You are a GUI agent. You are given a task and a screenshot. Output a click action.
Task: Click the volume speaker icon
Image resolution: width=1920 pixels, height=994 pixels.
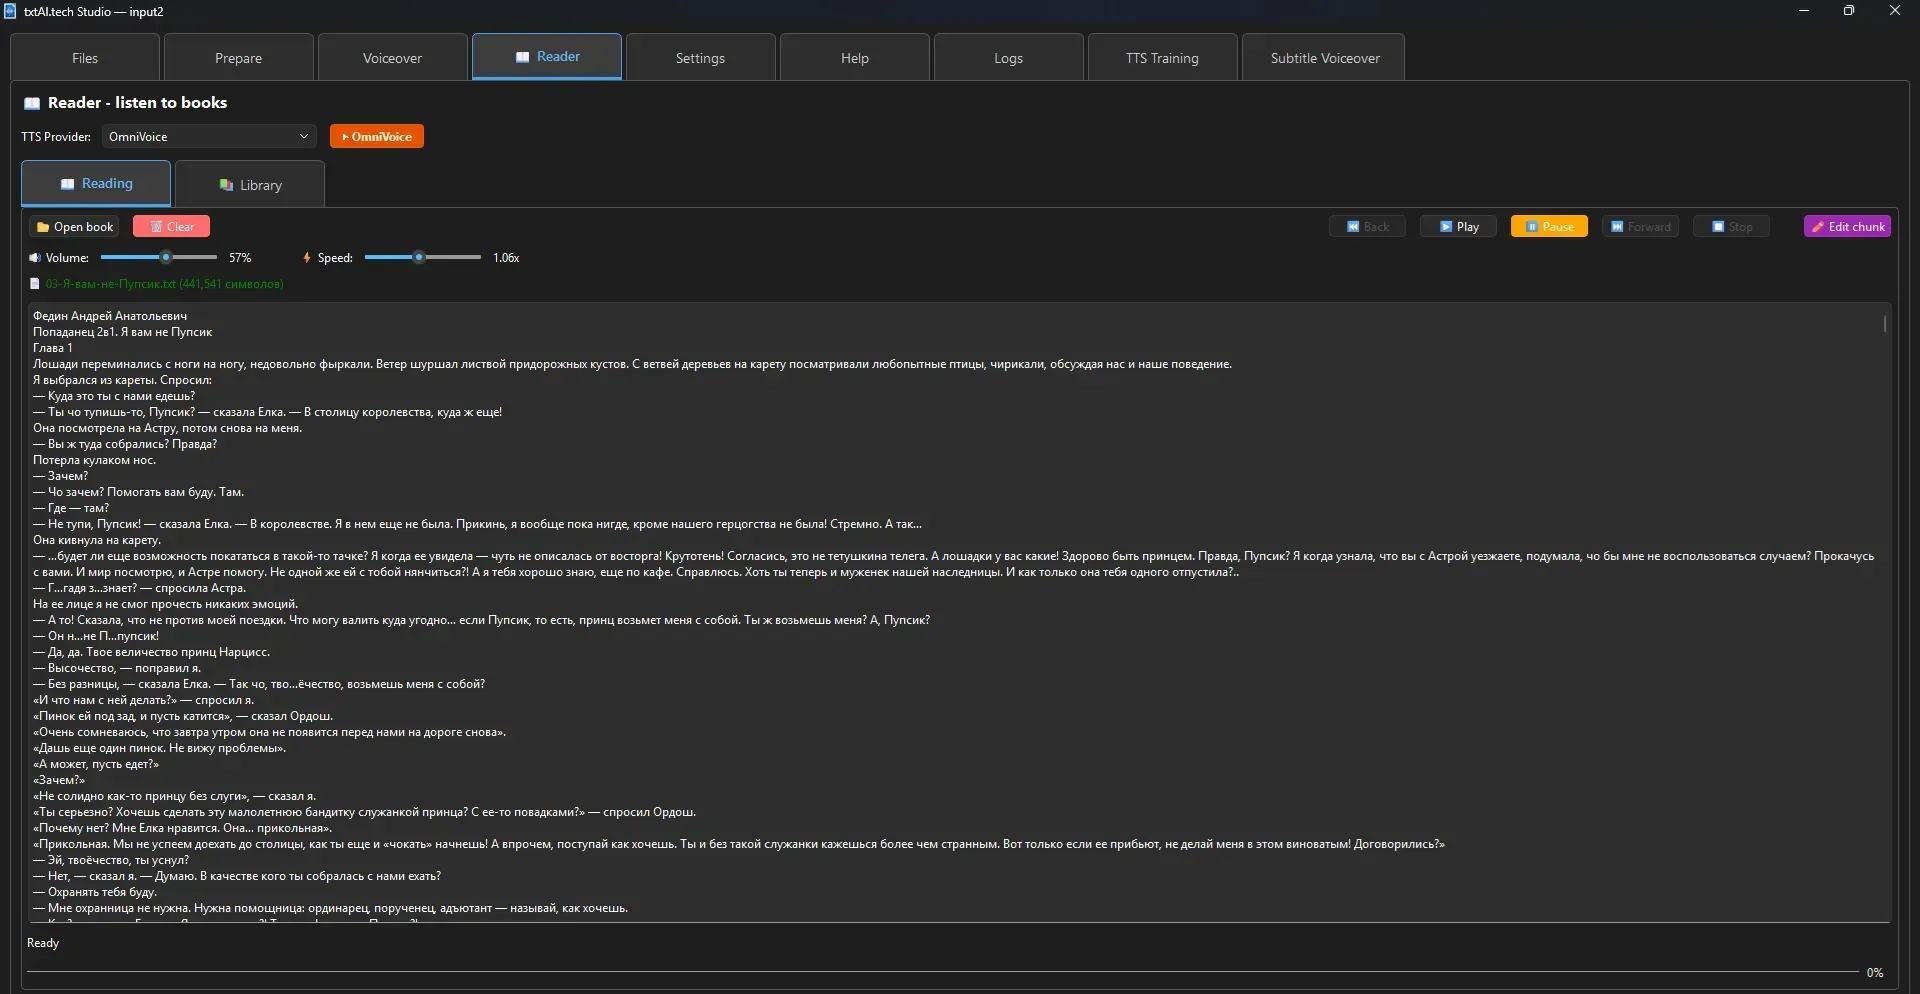35,258
